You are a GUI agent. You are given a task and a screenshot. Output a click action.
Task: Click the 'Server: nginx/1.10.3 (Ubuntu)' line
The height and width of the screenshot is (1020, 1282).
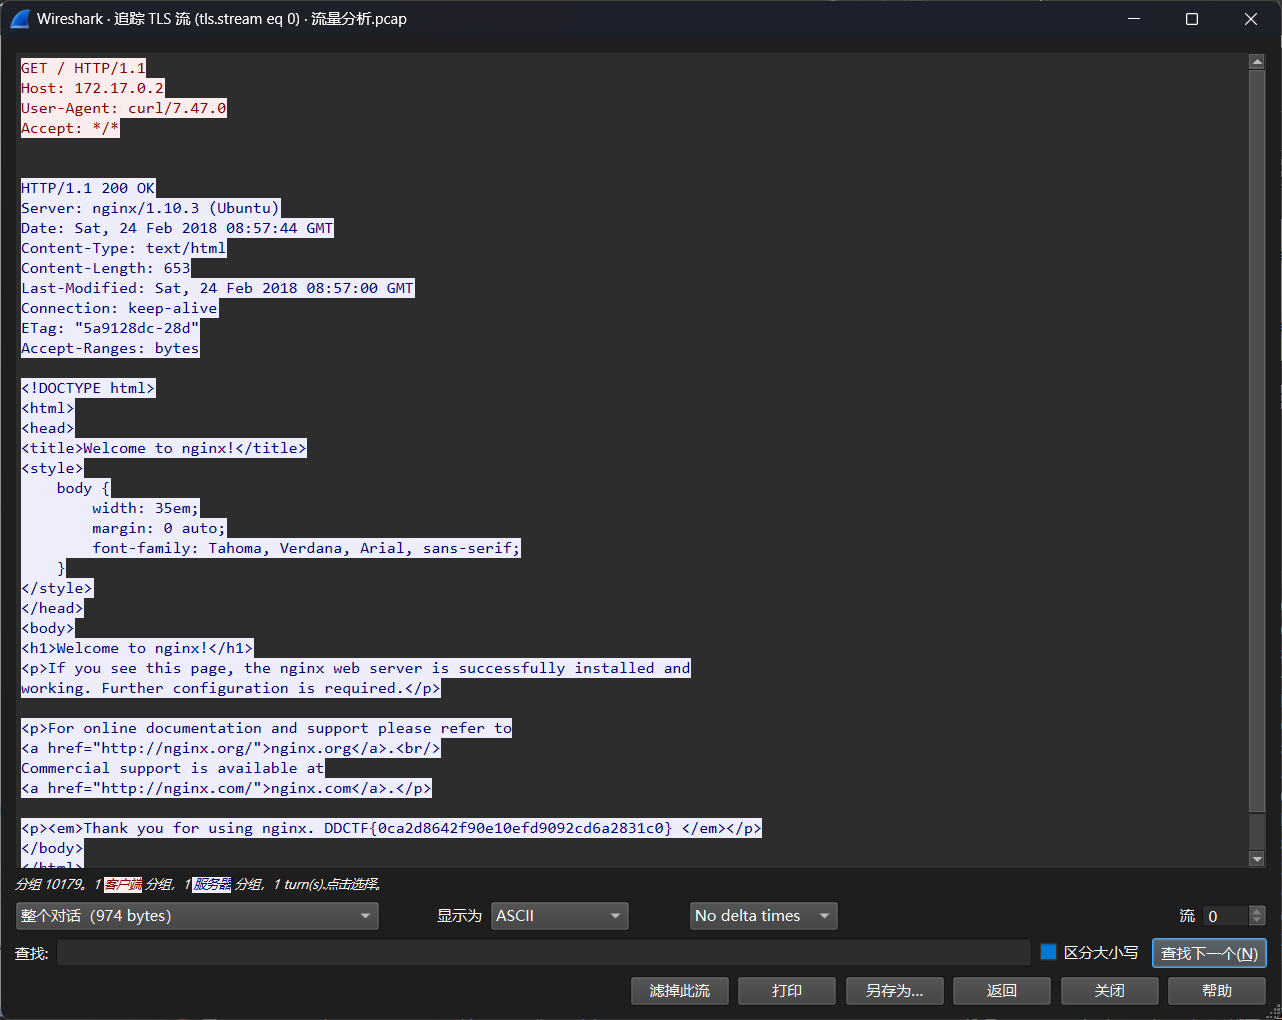point(150,208)
